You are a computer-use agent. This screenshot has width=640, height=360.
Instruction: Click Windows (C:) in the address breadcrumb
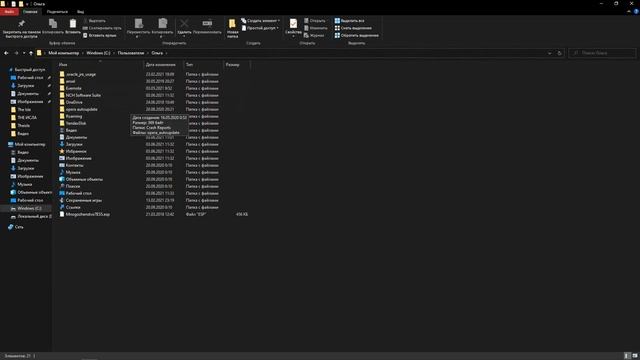[98, 53]
